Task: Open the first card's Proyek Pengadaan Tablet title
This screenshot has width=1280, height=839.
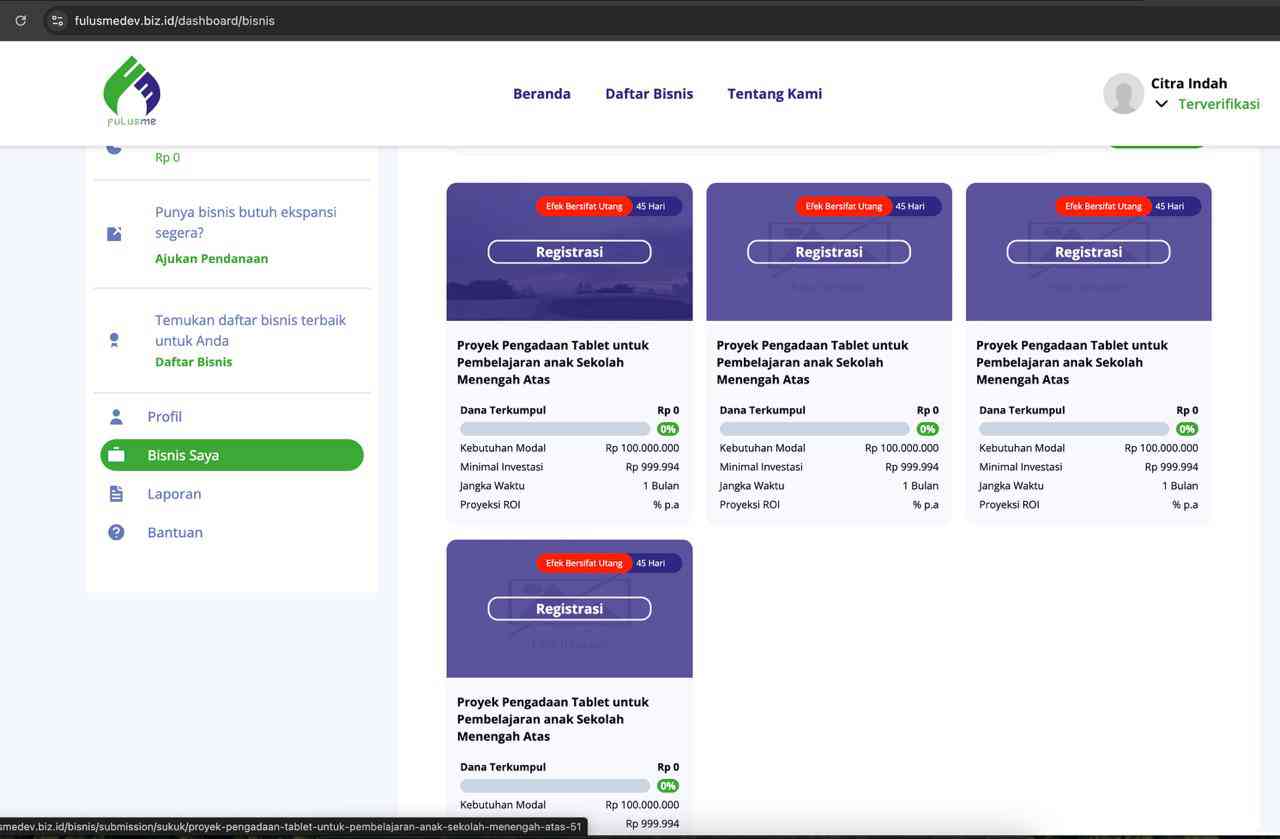Action: coord(553,362)
